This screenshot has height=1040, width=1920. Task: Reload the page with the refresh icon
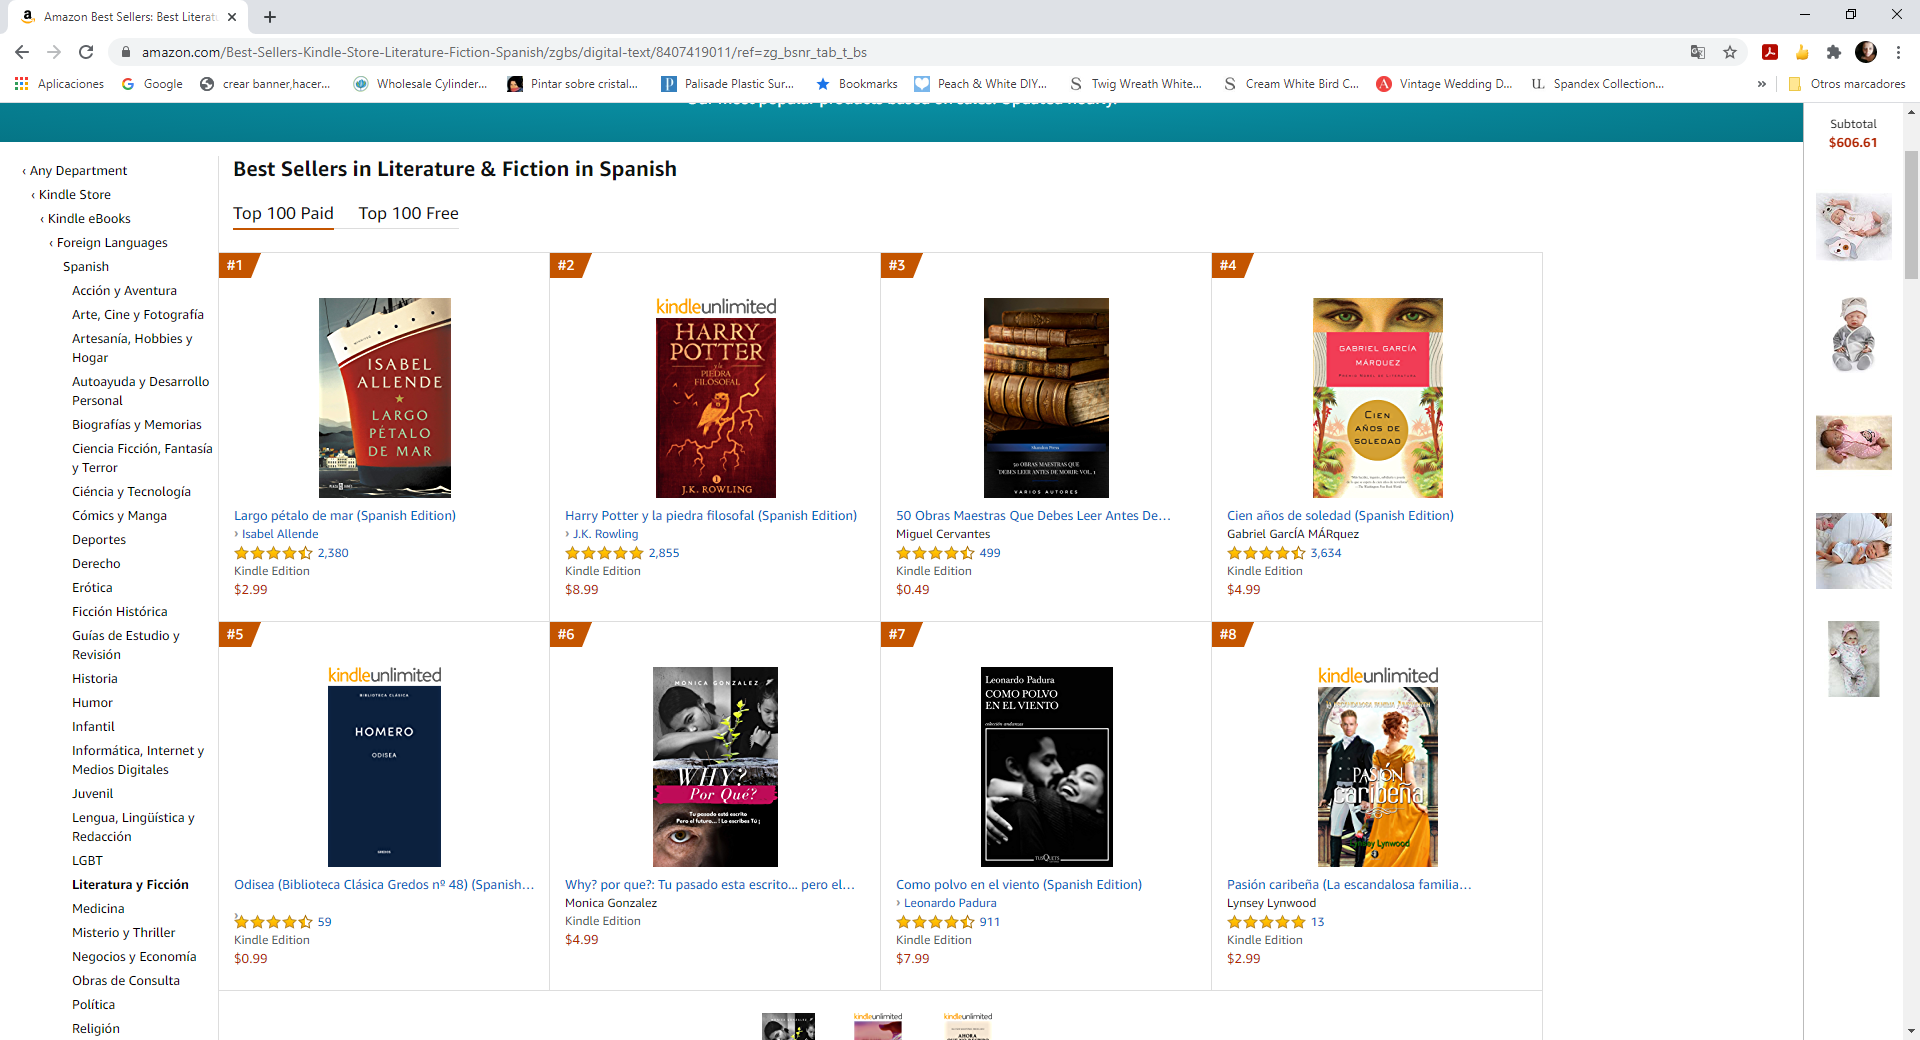coord(86,52)
